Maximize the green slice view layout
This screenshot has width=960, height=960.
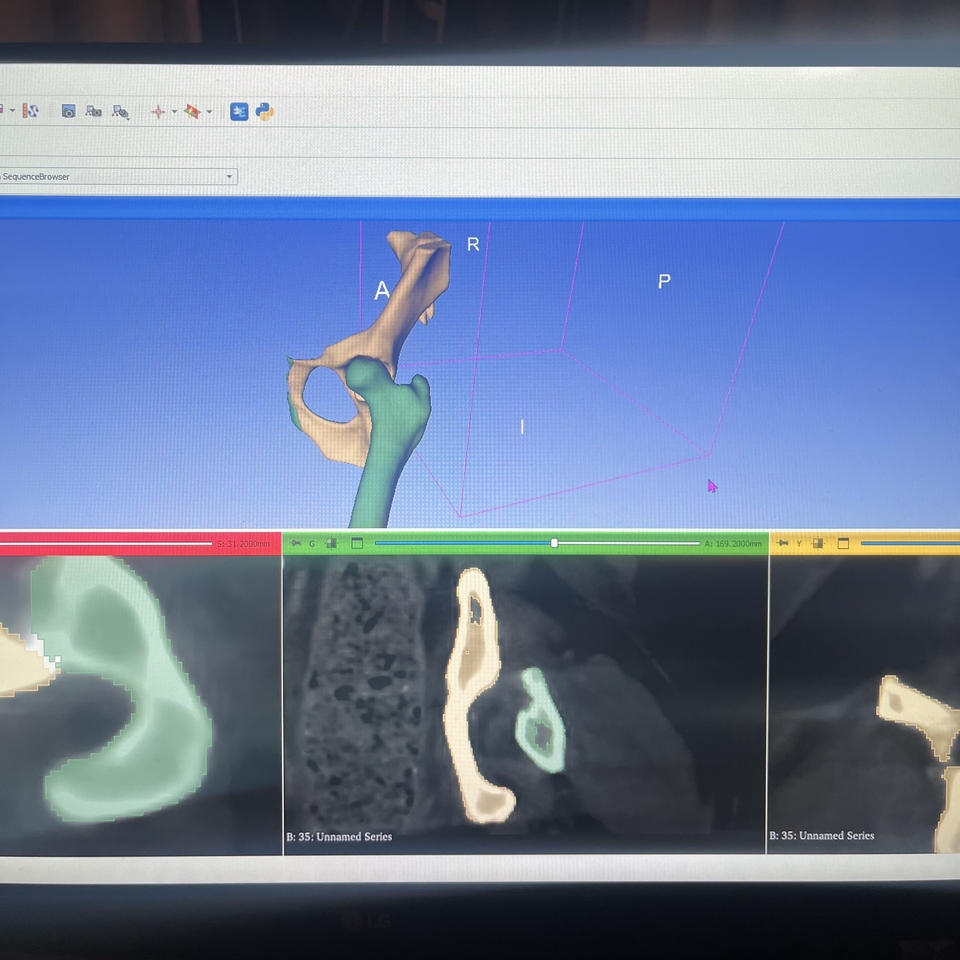click(x=357, y=544)
